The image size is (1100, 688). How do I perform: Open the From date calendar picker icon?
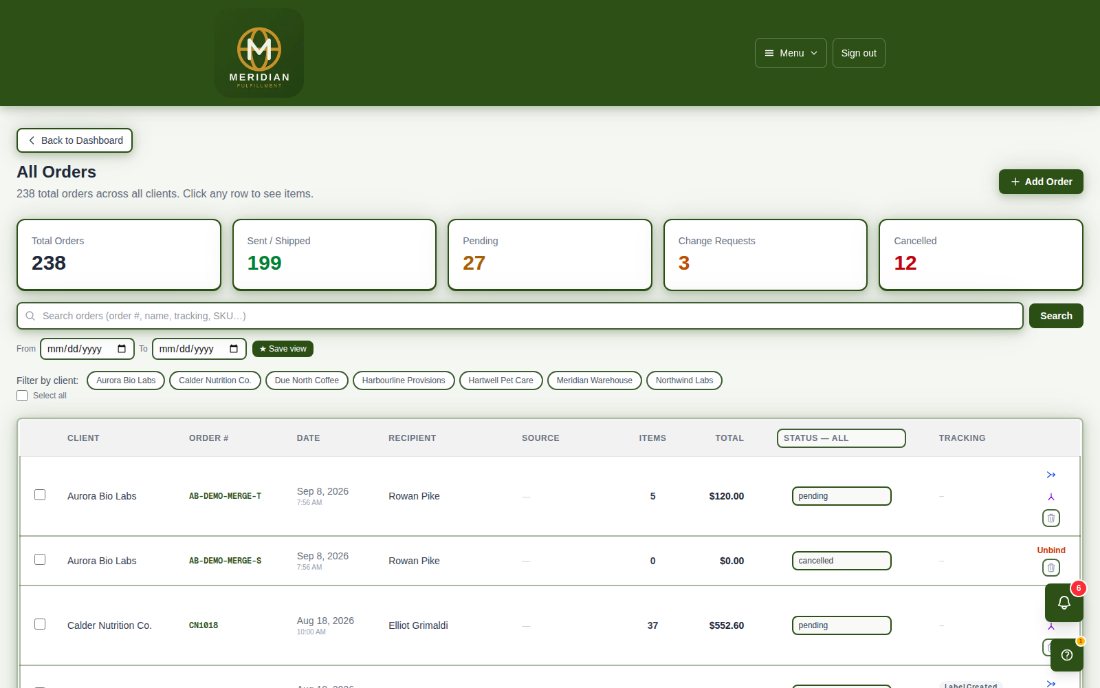click(122, 349)
